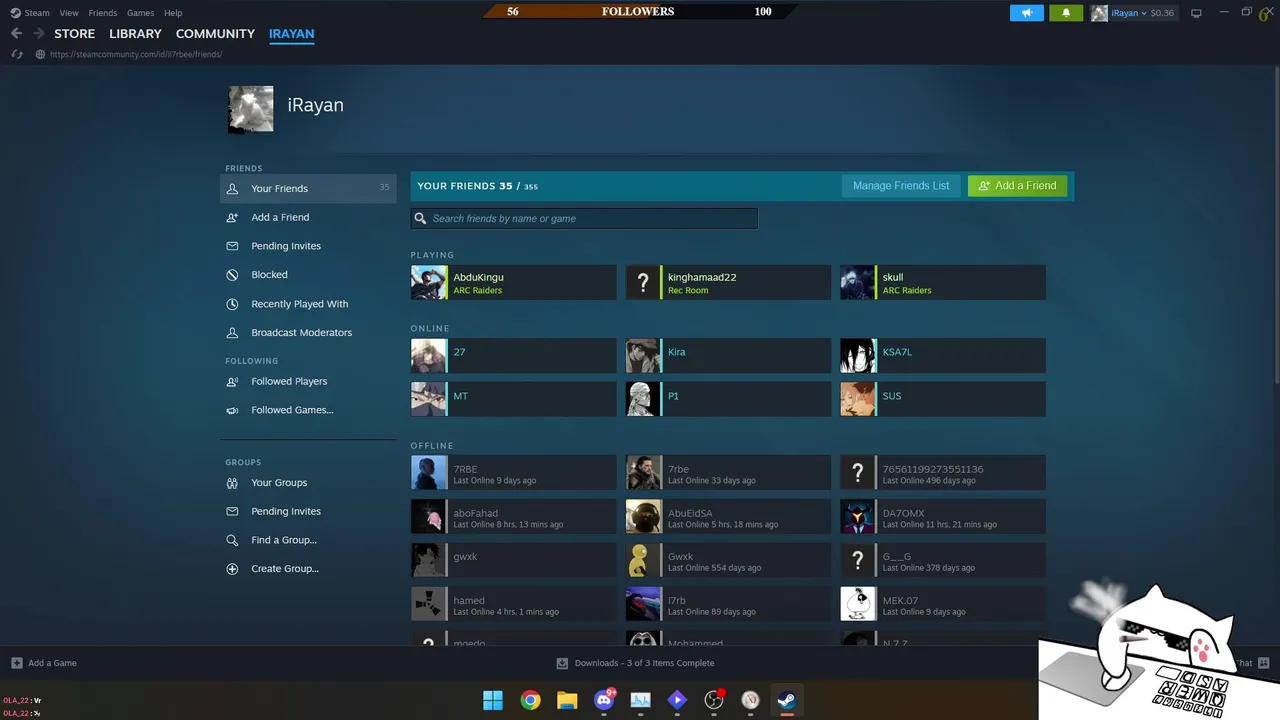The width and height of the screenshot is (1280, 720).
Task: Open the Big Picture mode monitor icon
Action: pyautogui.click(x=1196, y=13)
